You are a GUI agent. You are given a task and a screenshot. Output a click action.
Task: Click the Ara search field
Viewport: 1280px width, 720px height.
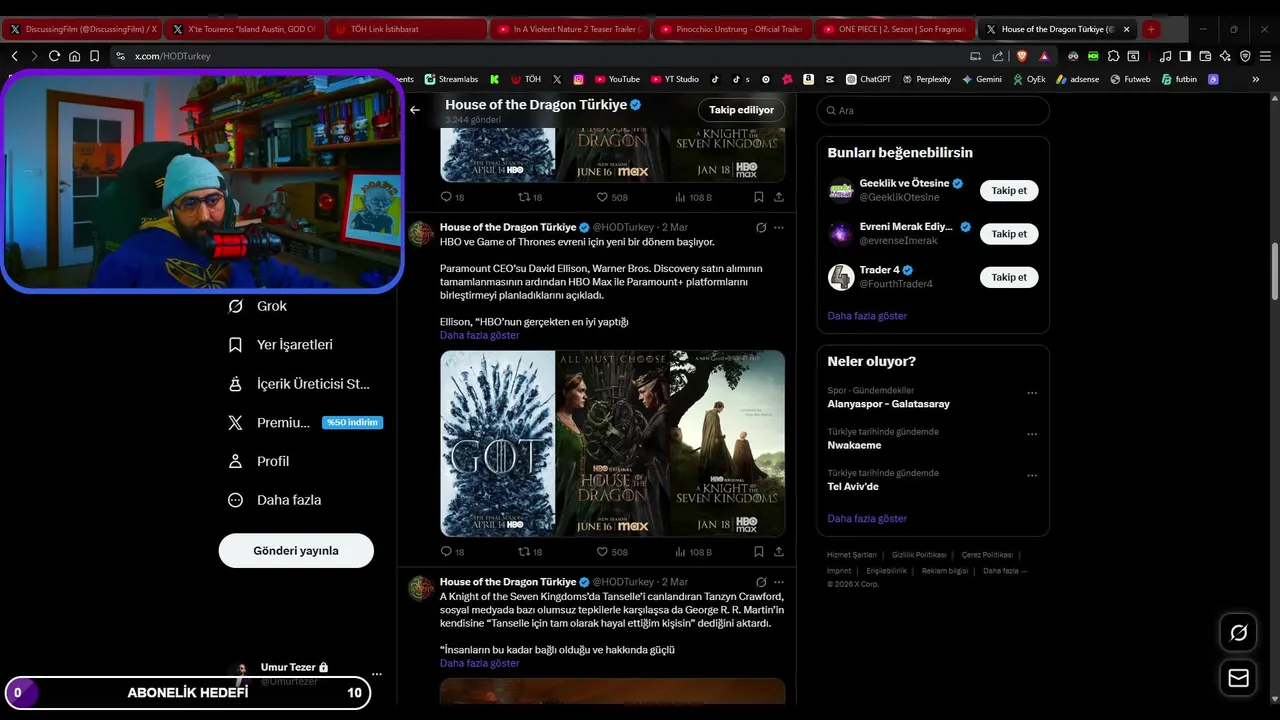933,111
